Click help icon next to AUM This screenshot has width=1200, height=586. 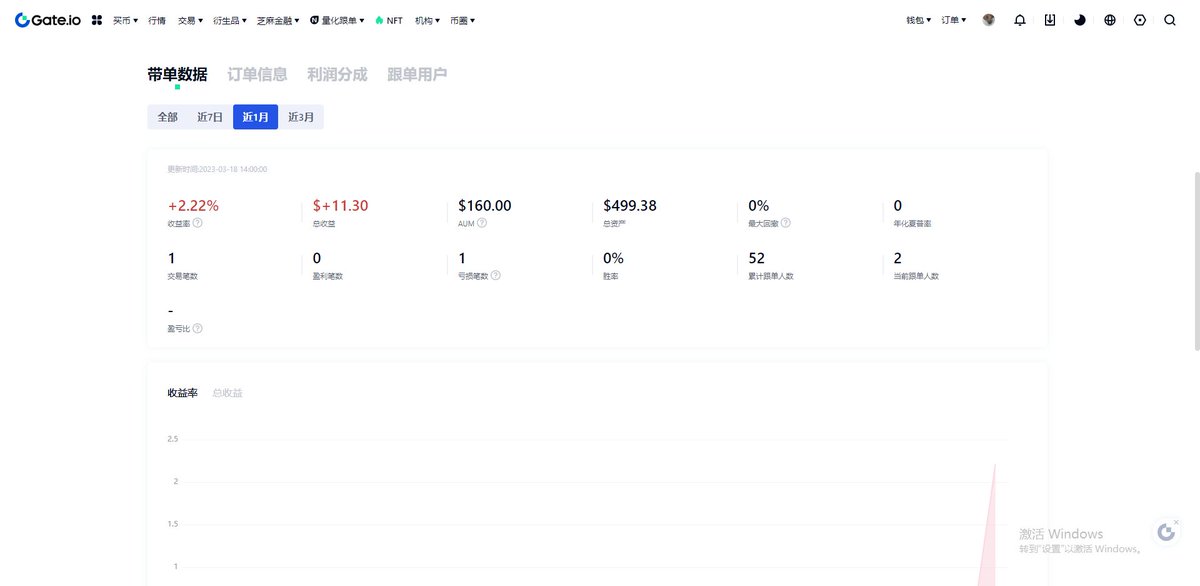click(x=482, y=223)
